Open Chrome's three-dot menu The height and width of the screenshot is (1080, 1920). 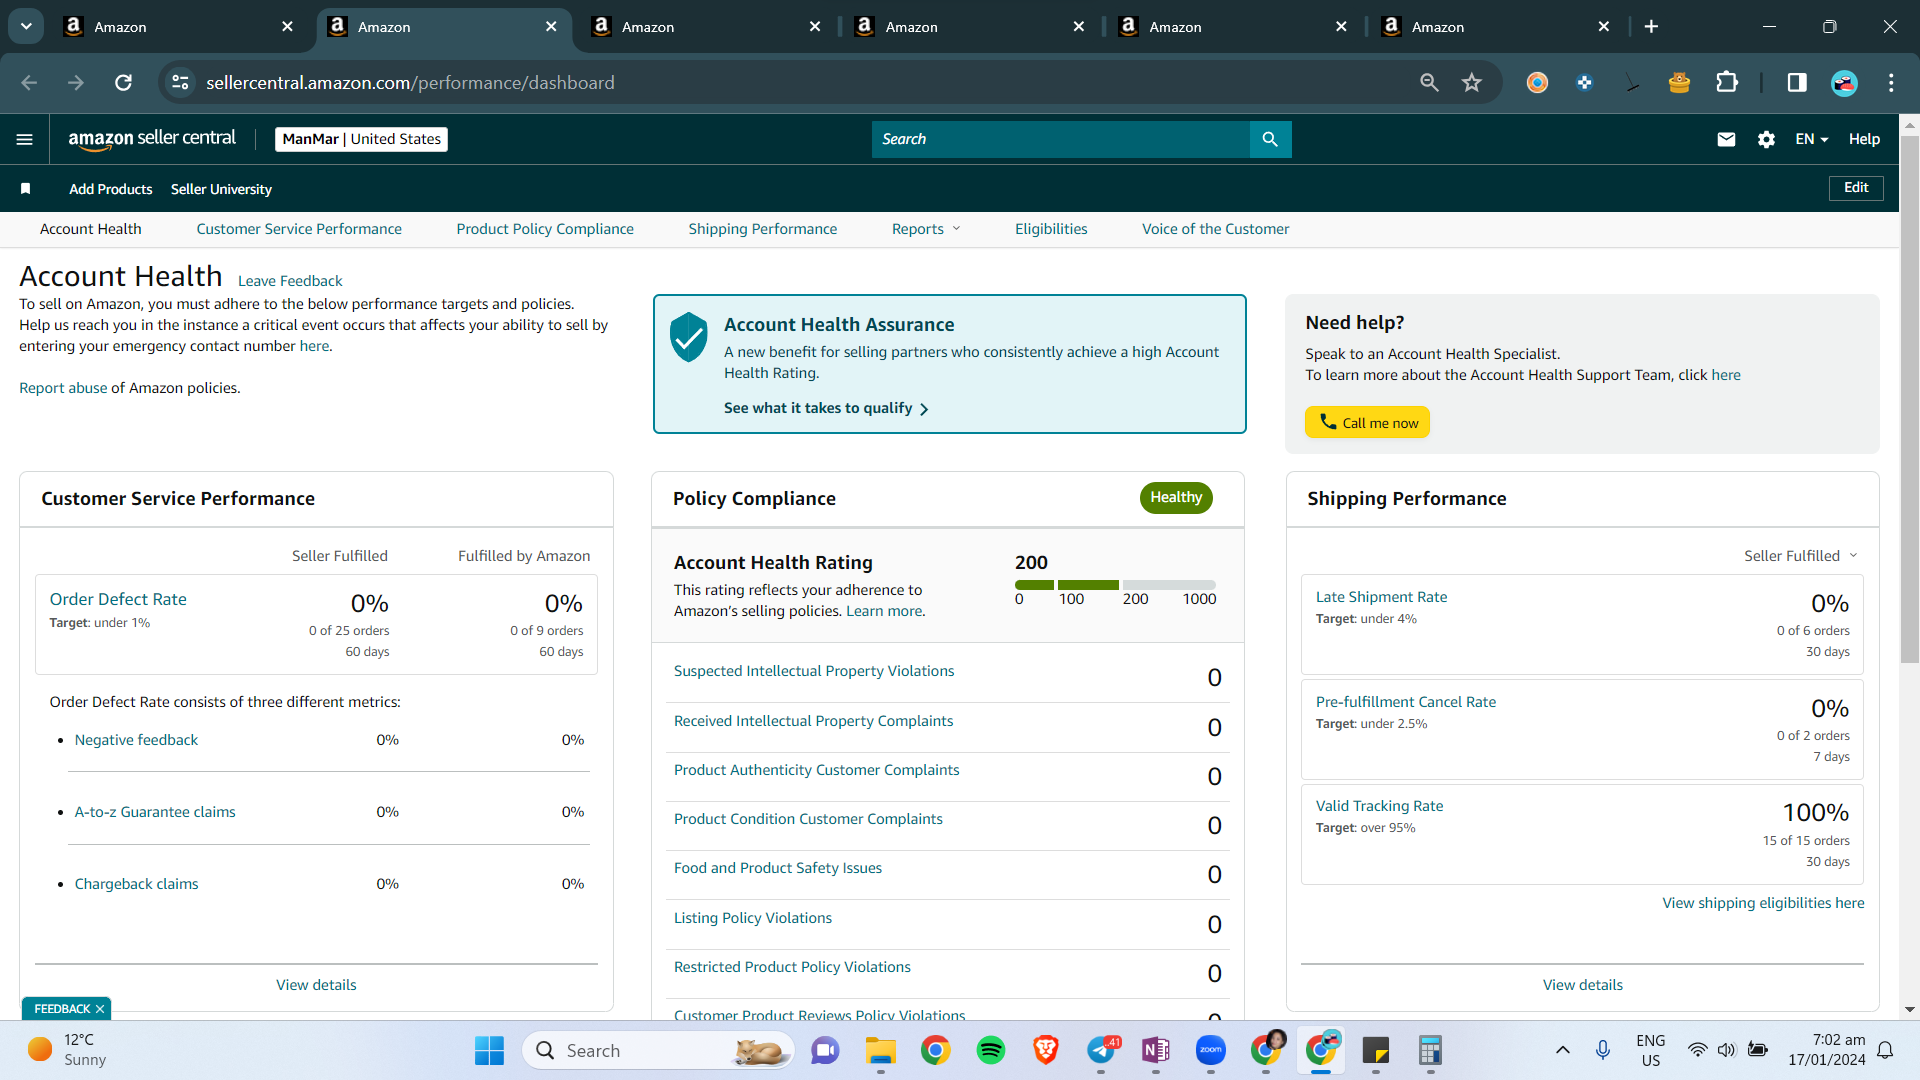coord(1891,83)
